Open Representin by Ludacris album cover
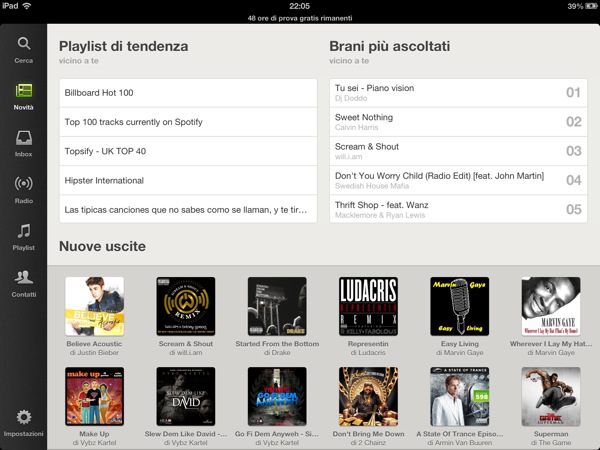Screen dimensions: 600x450 (x=368, y=306)
